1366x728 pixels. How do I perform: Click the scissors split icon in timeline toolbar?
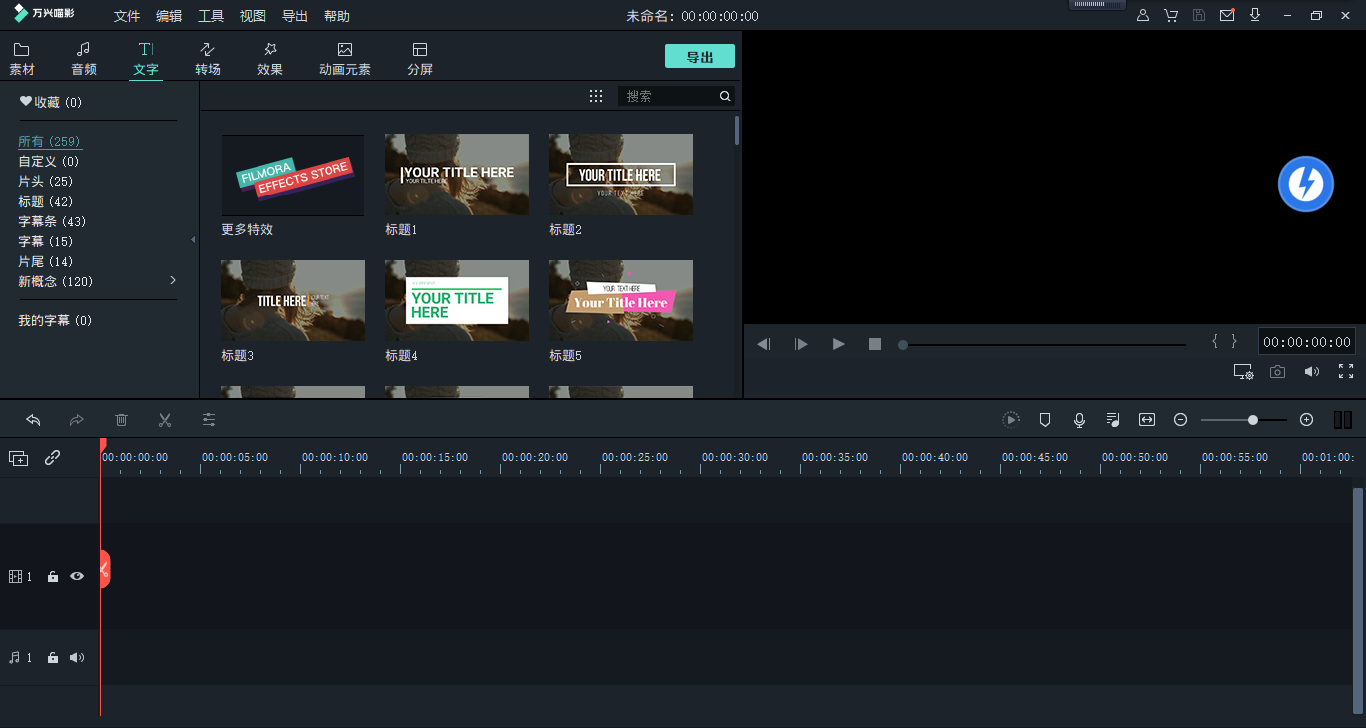pyautogui.click(x=165, y=420)
